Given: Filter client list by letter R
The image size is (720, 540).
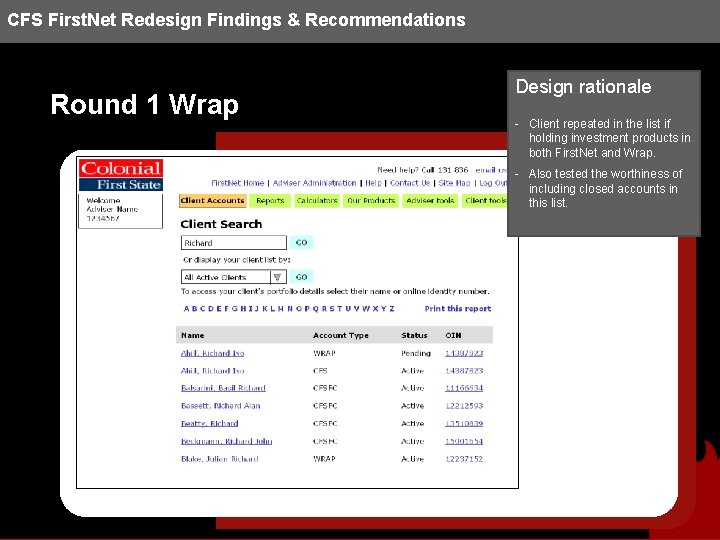Looking at the screenshot, I should (x=324, y=309).
